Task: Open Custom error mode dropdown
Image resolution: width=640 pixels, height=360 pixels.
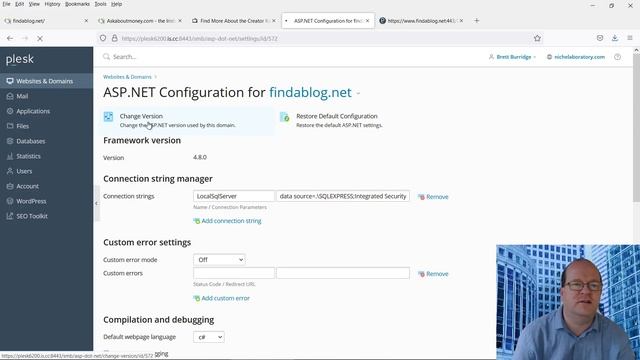Action: 219,260
